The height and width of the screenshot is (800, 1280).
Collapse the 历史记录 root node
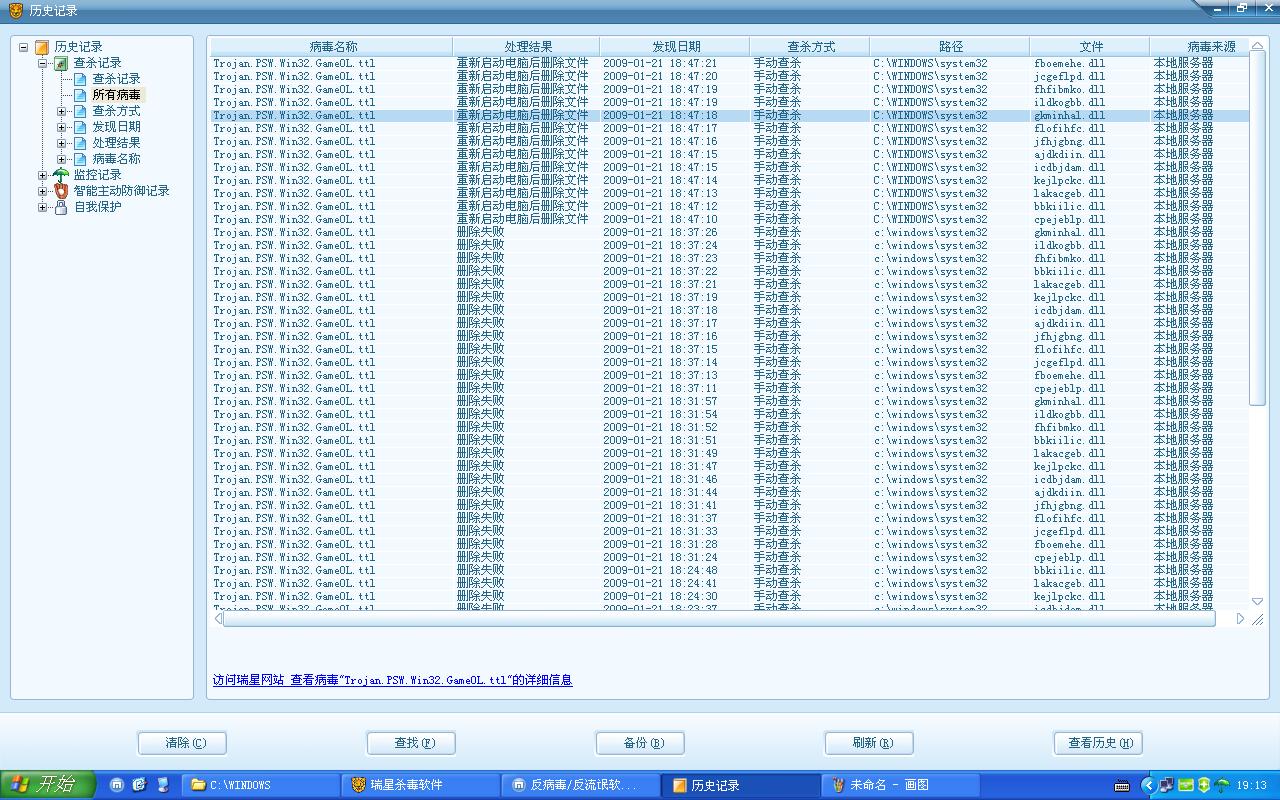(23, 47)
